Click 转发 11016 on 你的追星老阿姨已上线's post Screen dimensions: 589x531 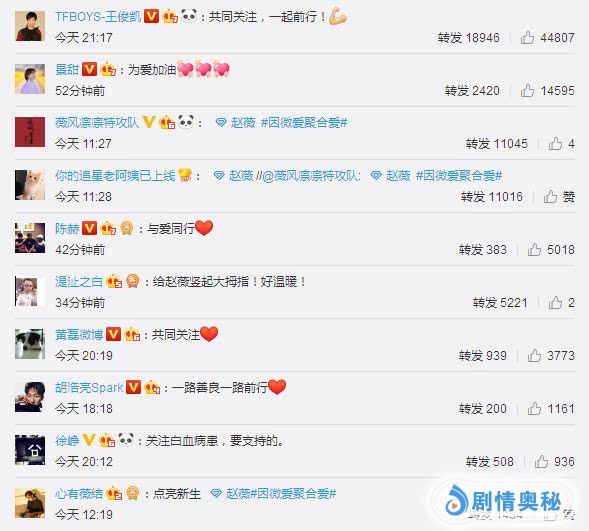pyautogui.click(x=492, y=196)
